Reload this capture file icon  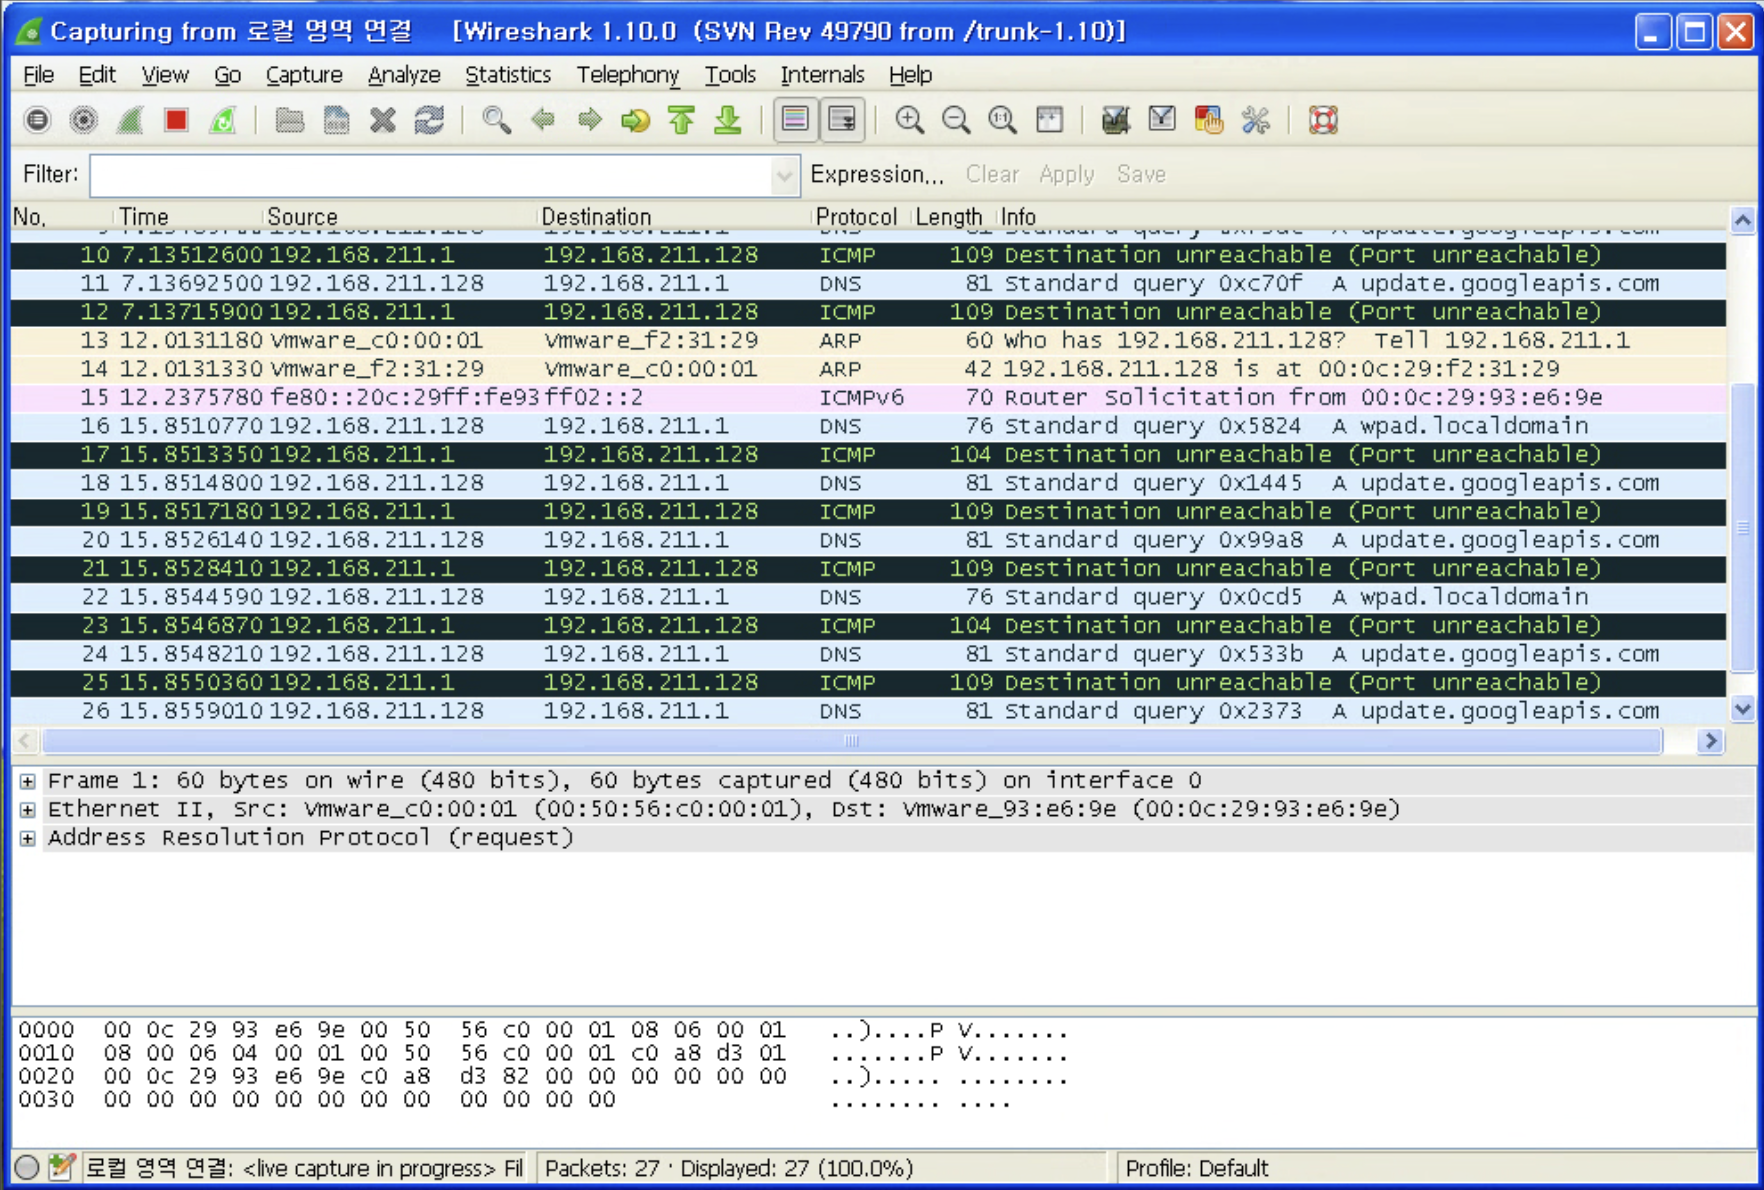[x=430, y=120]
